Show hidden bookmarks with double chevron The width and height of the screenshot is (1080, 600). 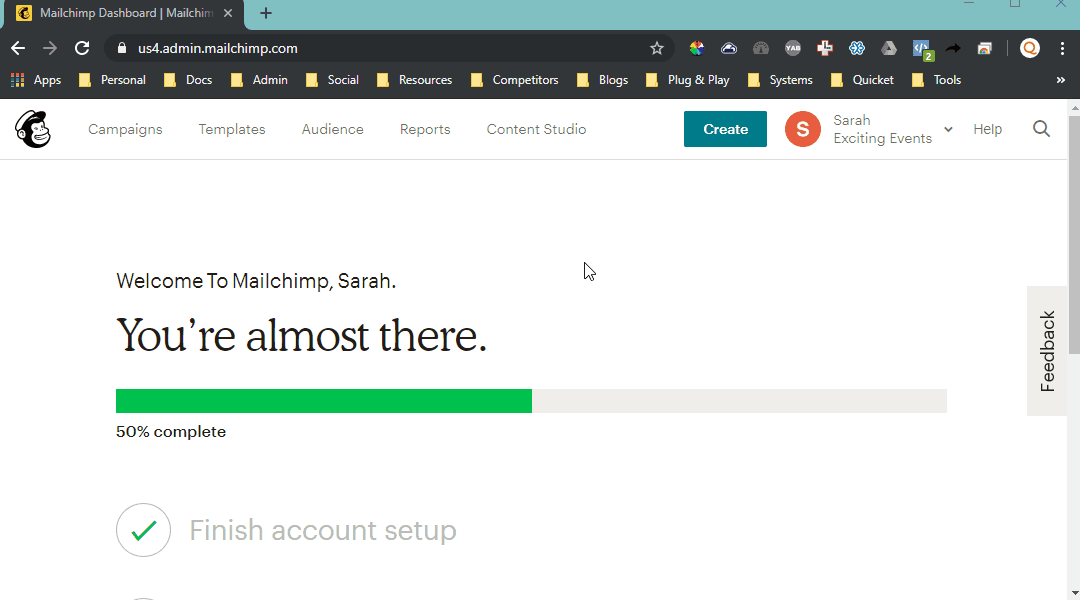(x=1061, y=80)
